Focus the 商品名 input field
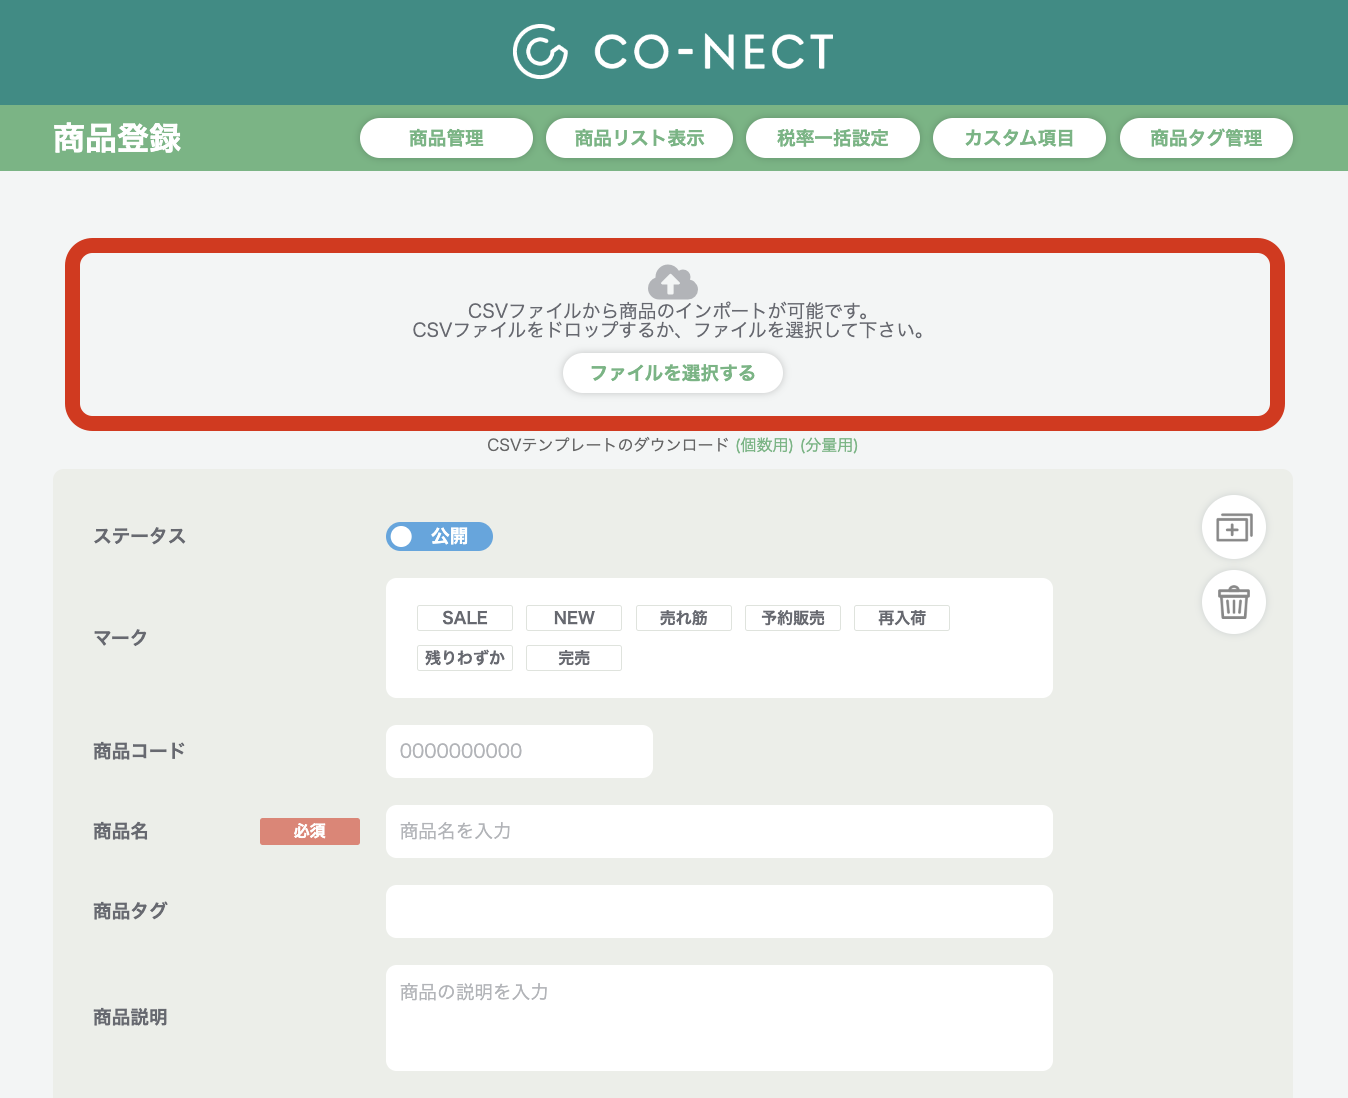Screen dimensions: 1348x1098 719,831
